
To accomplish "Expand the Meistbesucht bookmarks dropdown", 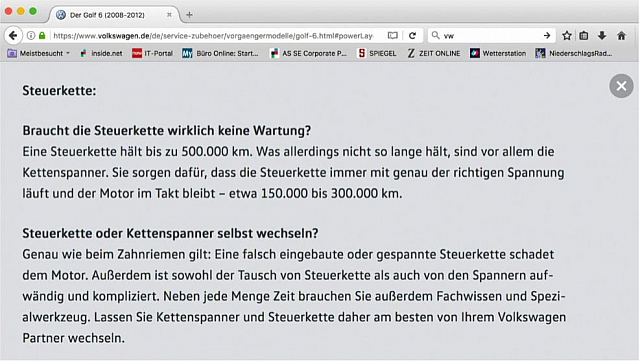I will point(39,53).
